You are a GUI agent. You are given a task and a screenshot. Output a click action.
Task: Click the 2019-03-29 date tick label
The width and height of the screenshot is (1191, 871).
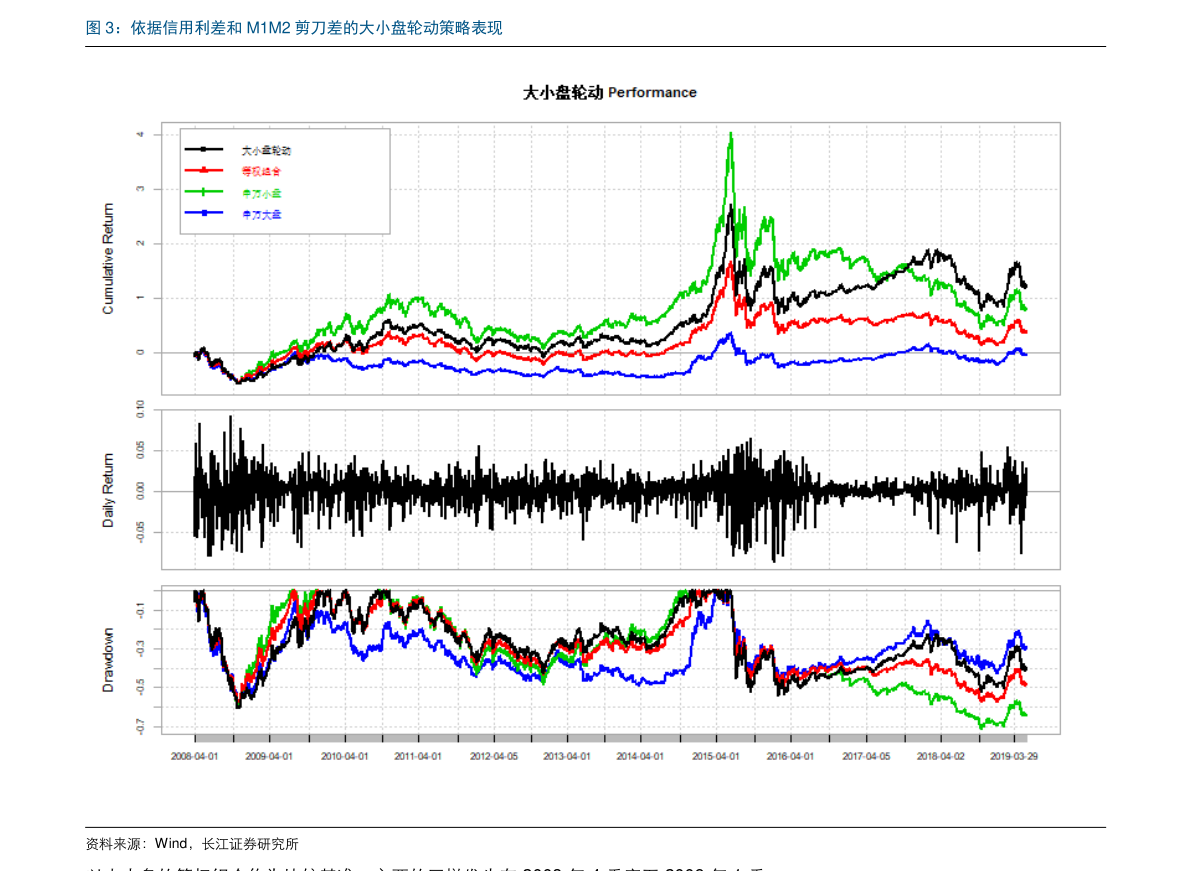1014,757
